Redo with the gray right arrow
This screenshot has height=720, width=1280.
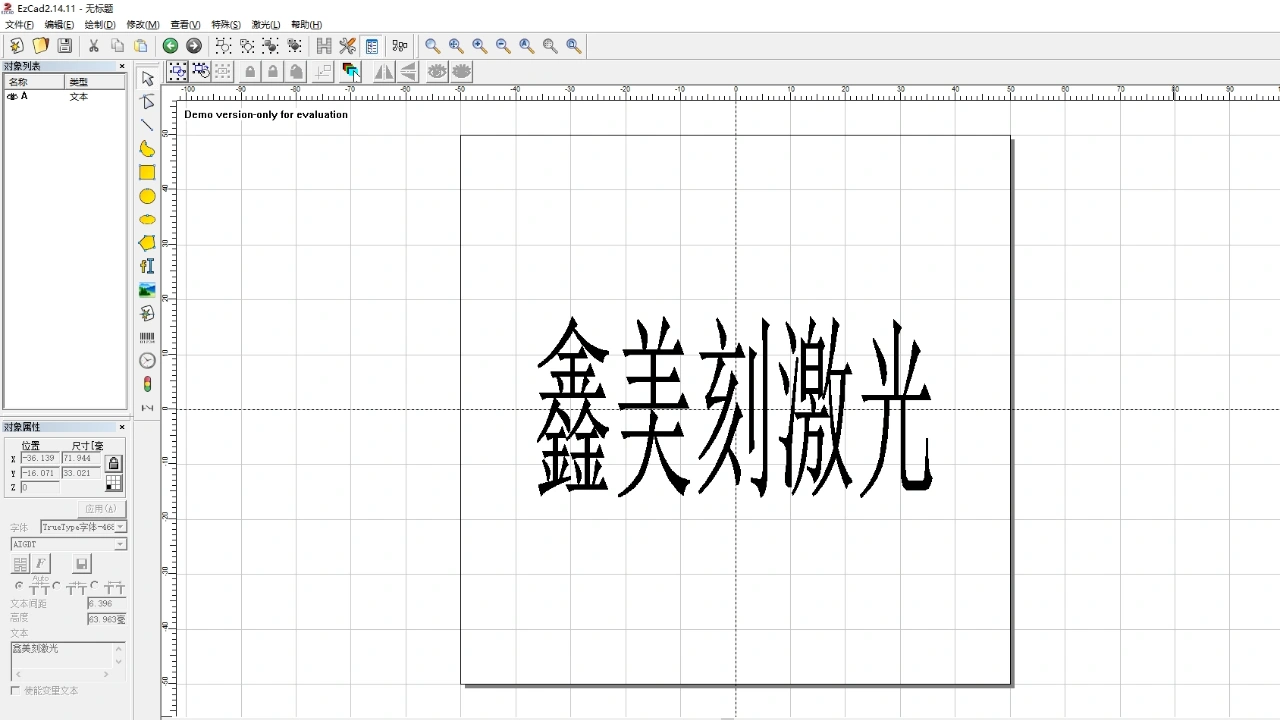pos(194,46)
